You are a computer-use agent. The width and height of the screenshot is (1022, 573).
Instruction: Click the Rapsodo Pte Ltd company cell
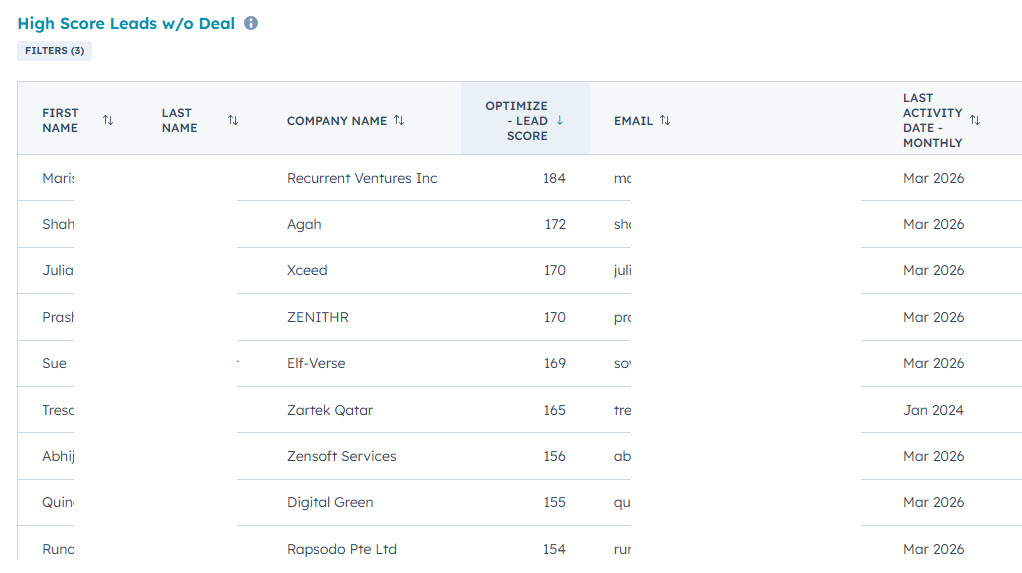click(342, 550)
